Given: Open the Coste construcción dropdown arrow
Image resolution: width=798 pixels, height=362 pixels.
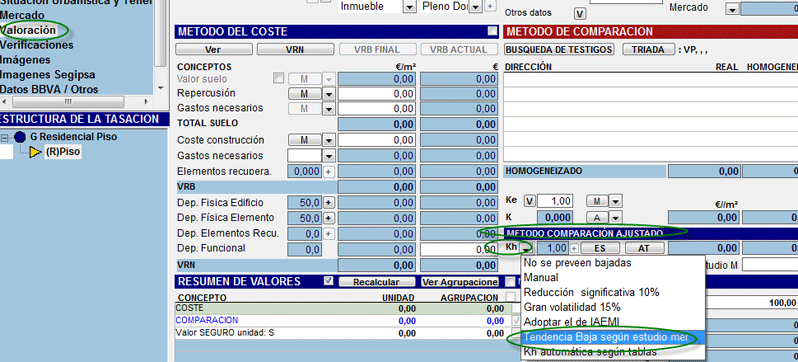Looking at the screenshot, I should pos(329,140).
